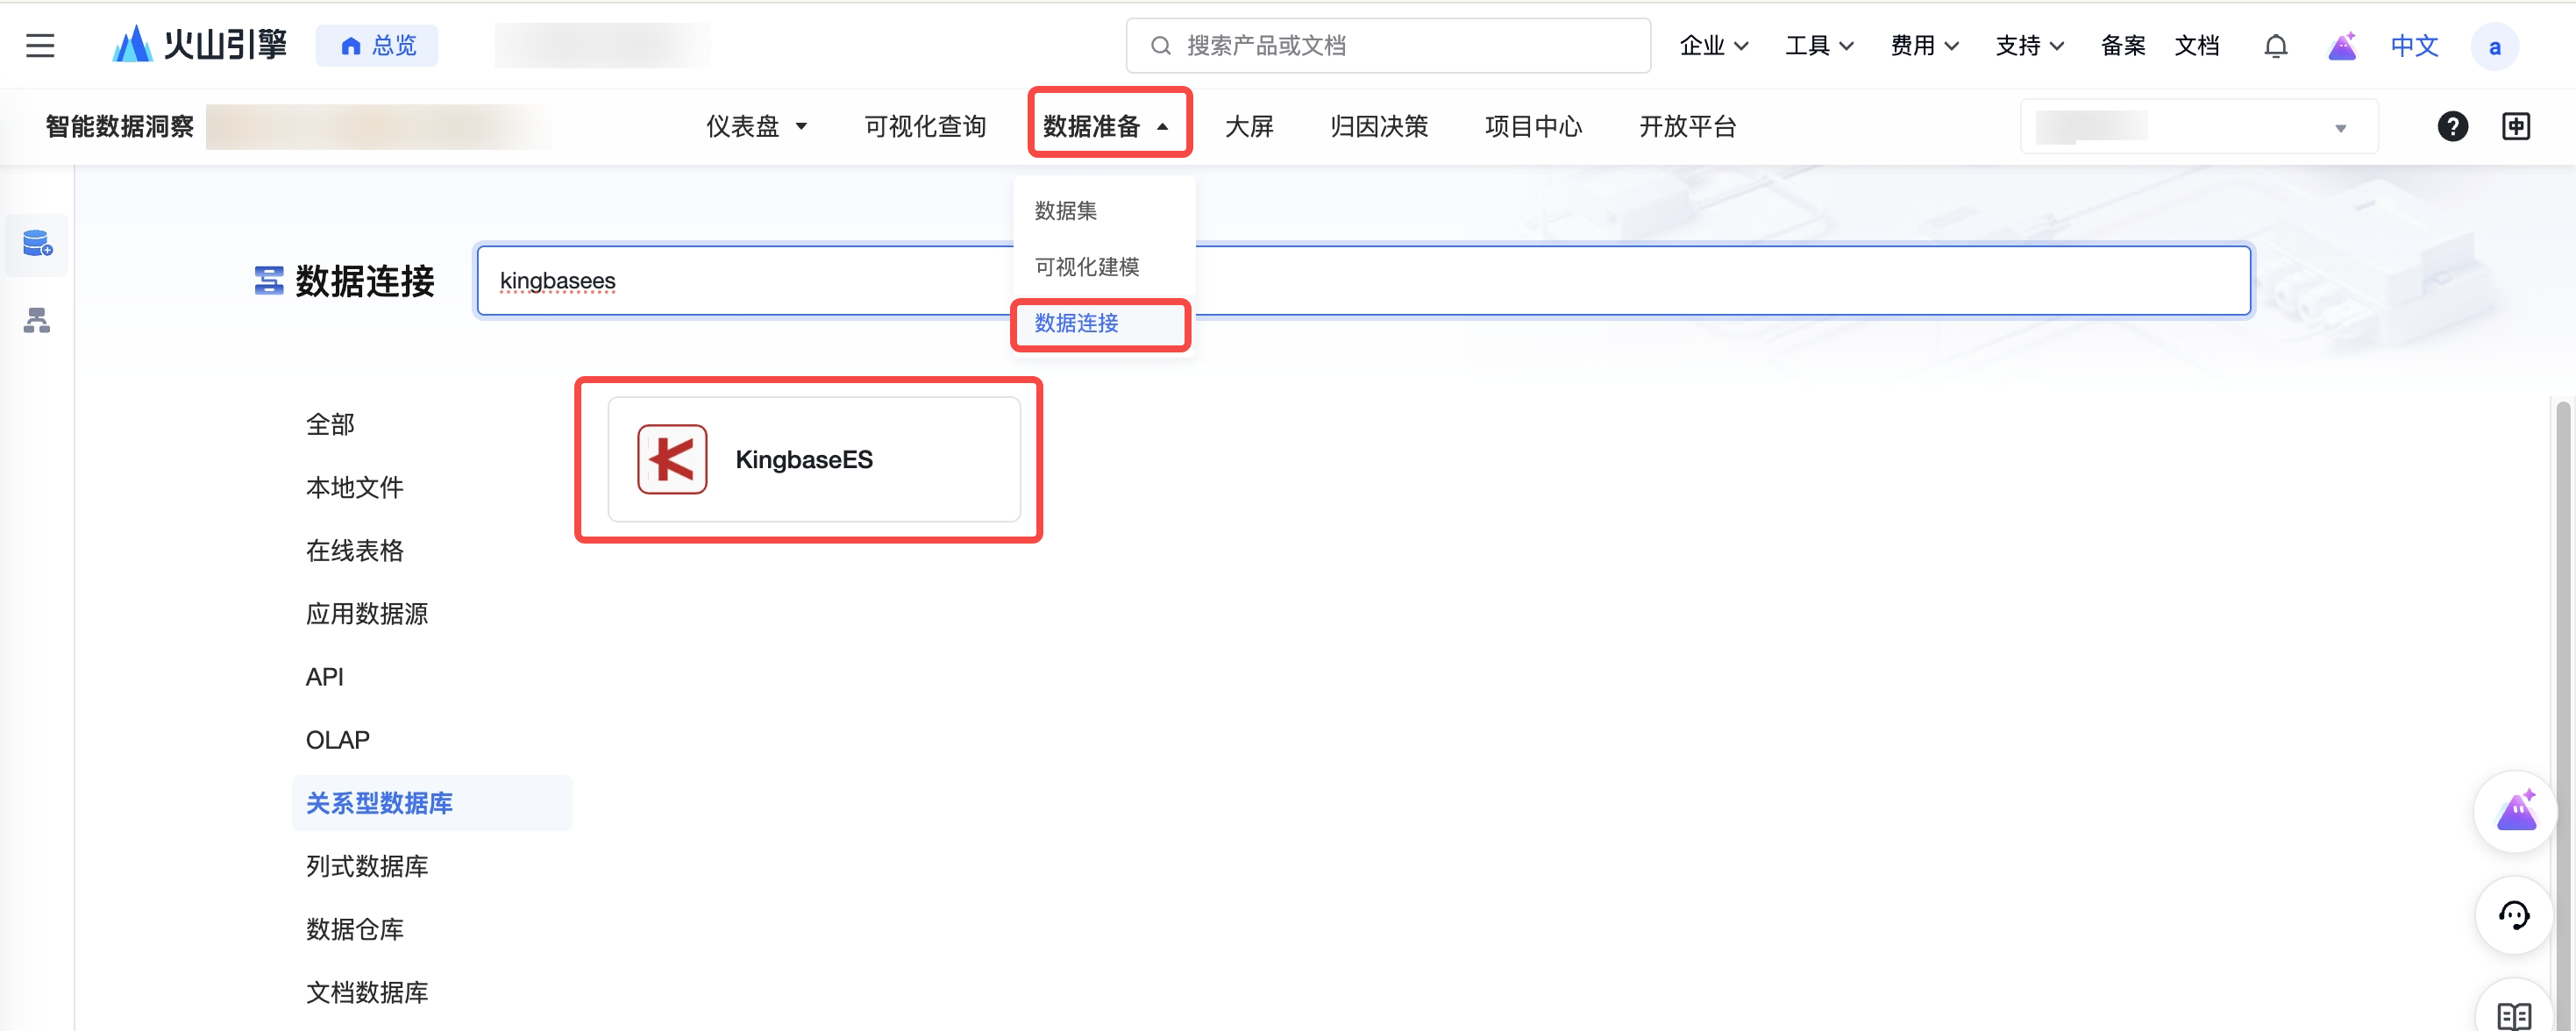Click the add panel icon near help
Image resolution: width=2576 pixels, height=1031 pixels.
[2516, 126]
